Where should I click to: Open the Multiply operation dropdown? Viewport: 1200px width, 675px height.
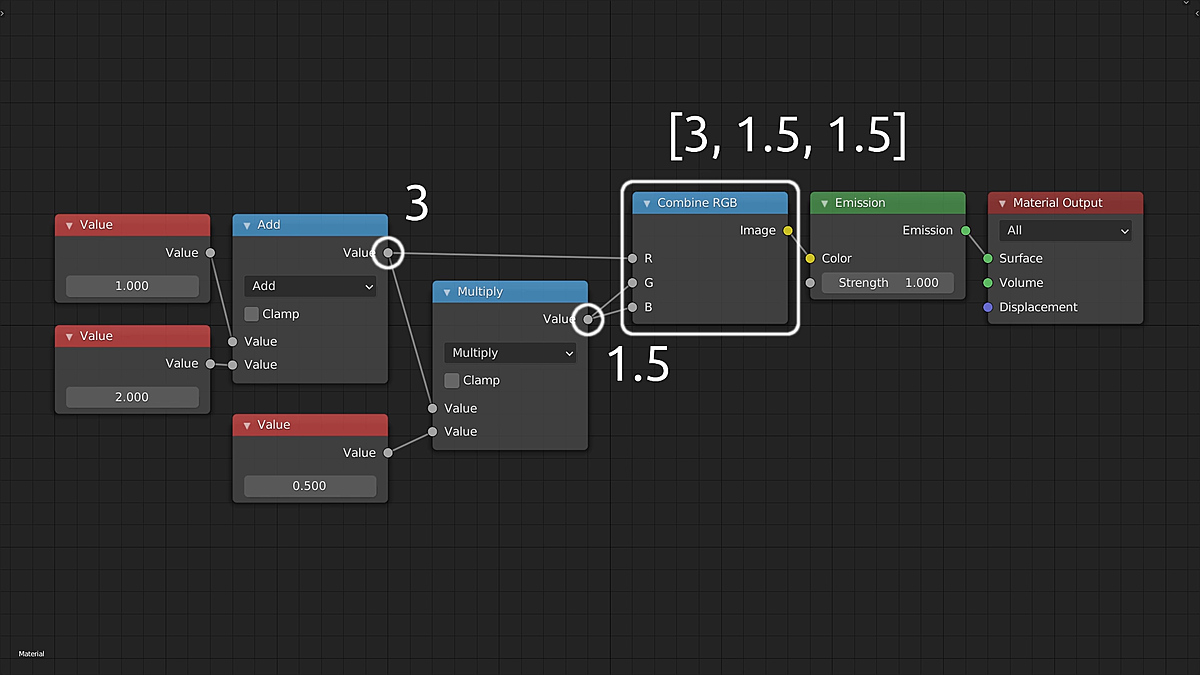coord(510,353)
